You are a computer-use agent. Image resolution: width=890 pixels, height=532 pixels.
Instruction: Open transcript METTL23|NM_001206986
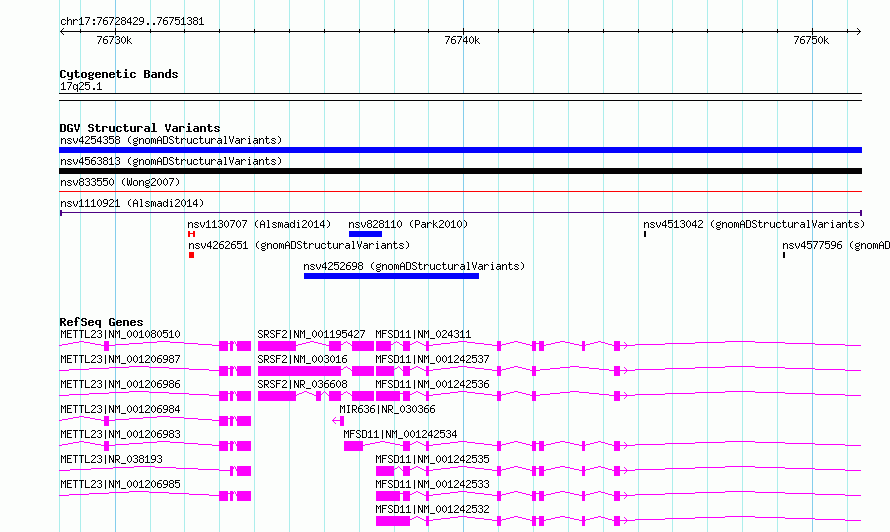click(120, 384)
